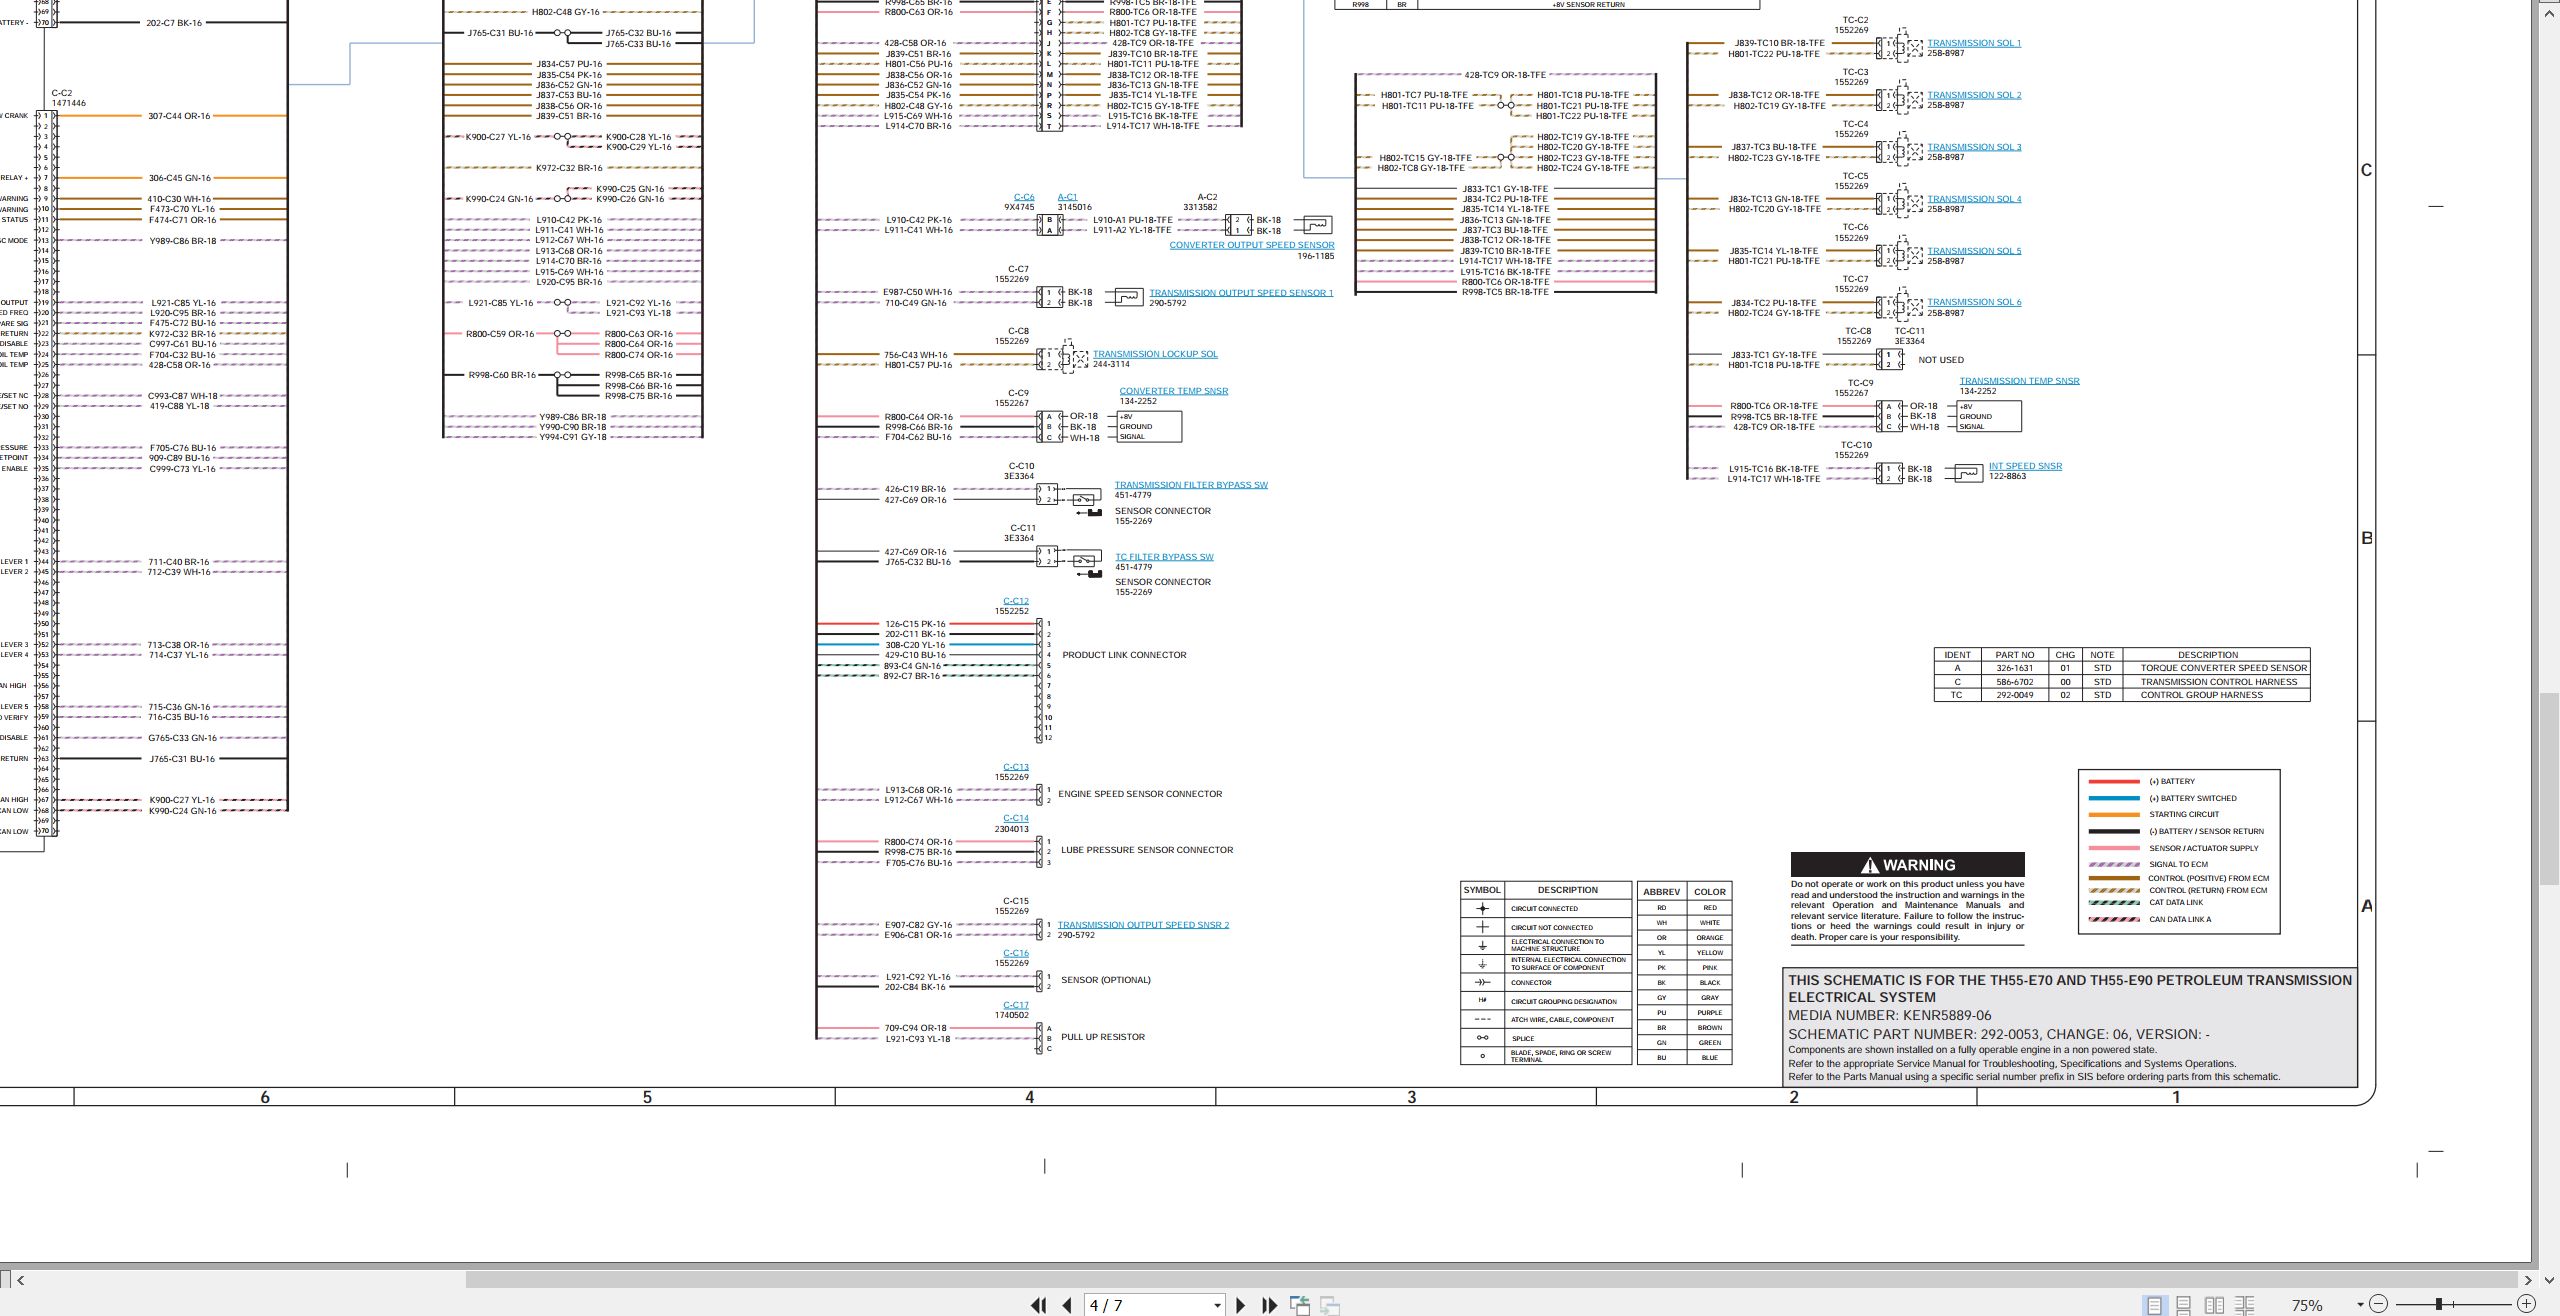Follow the TRANSMISSION OUTPUT SPEED SENSOR 1 link

point(1241,293)
